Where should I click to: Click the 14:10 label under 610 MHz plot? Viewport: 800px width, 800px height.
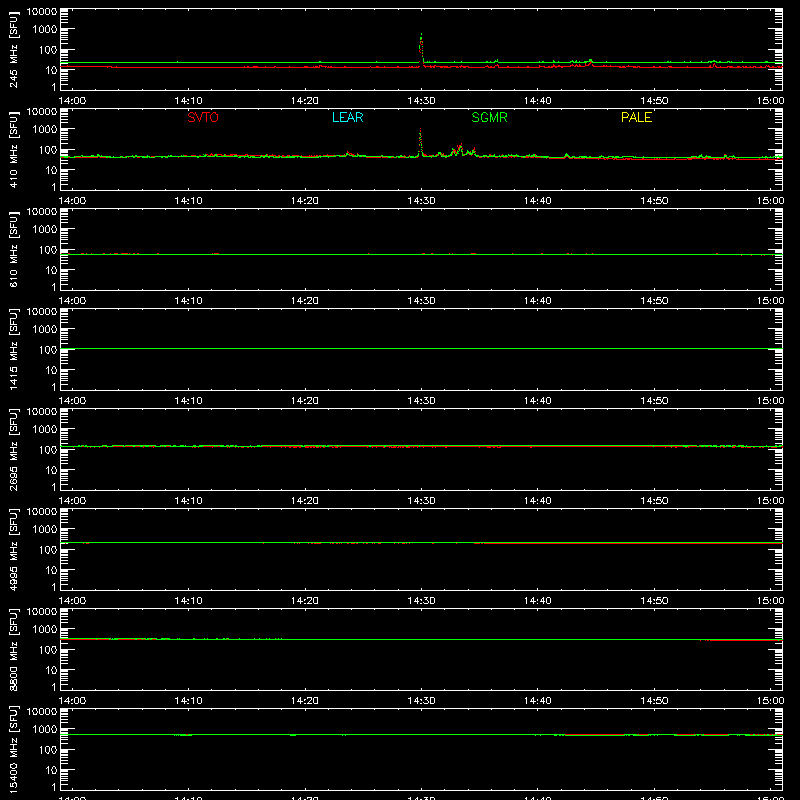click(x=188, y=301)
